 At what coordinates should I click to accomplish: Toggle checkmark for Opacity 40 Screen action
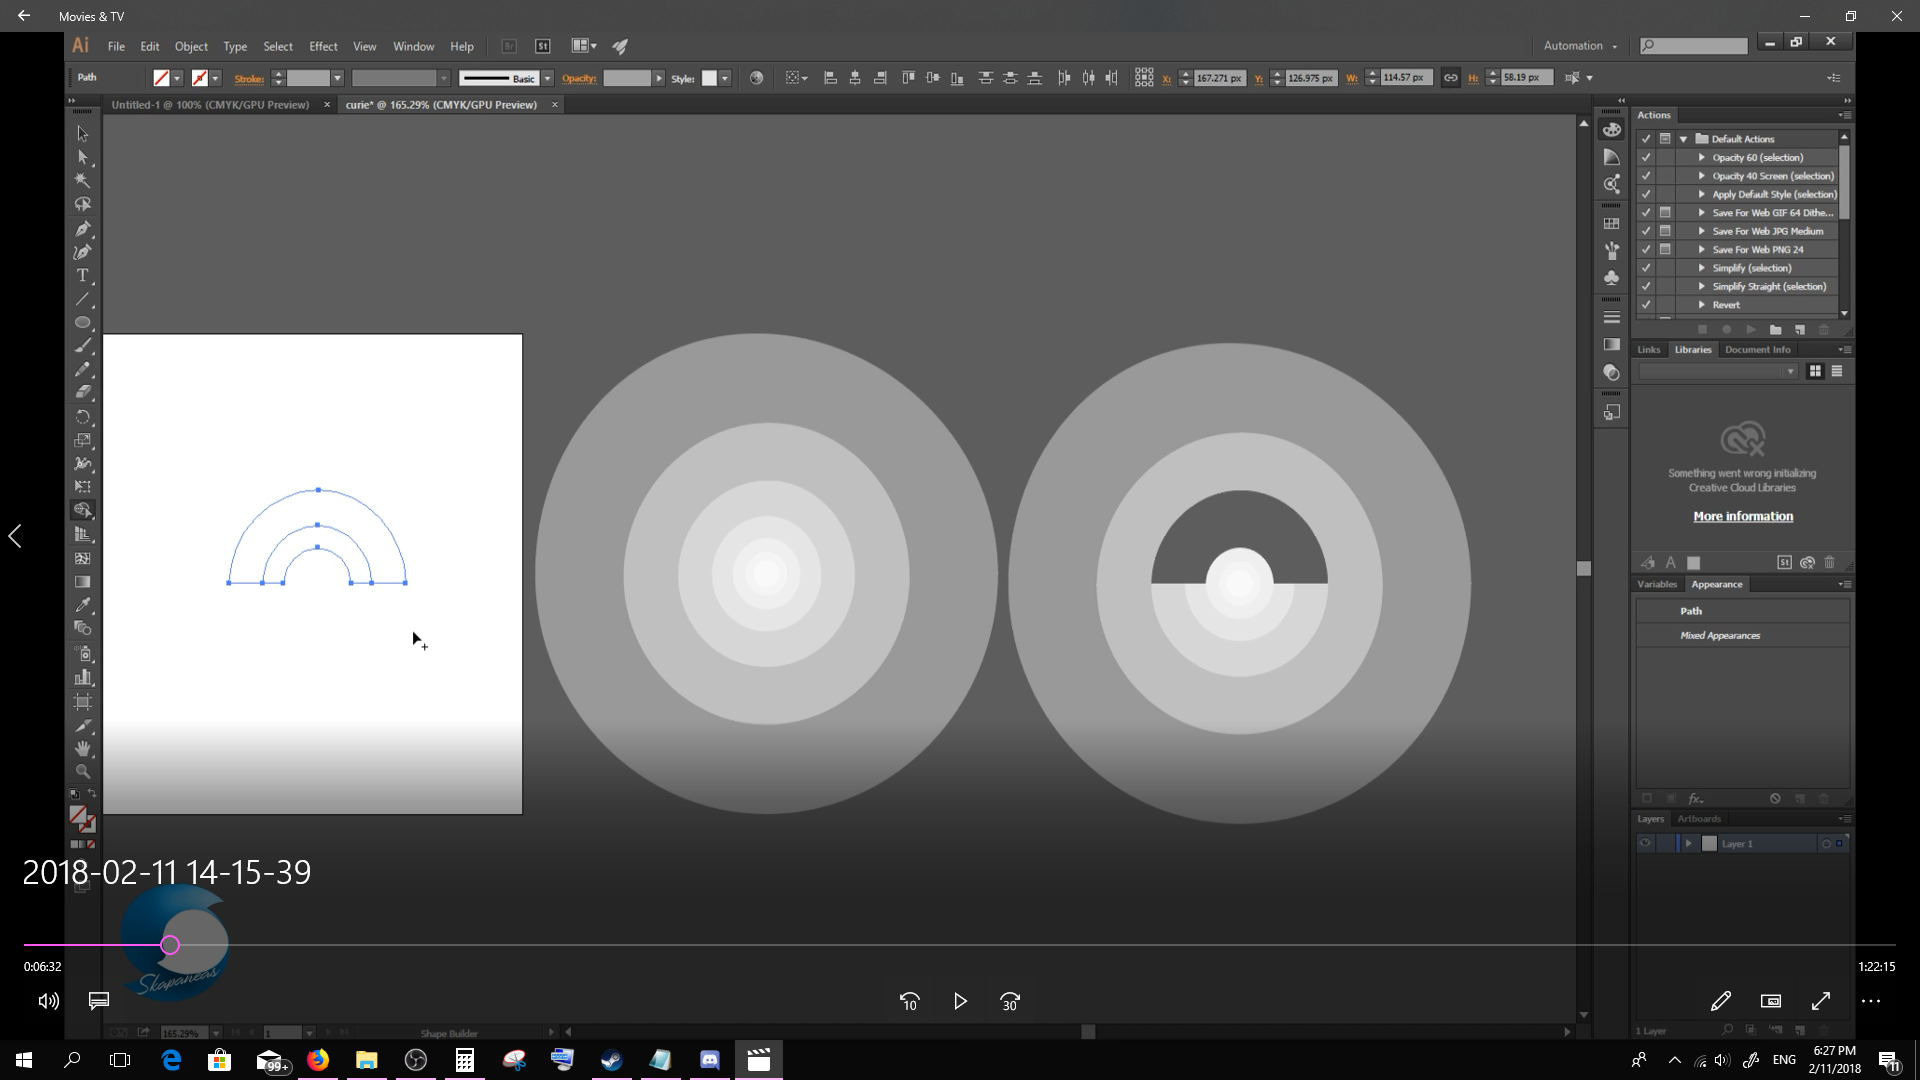pos(1646,176)
